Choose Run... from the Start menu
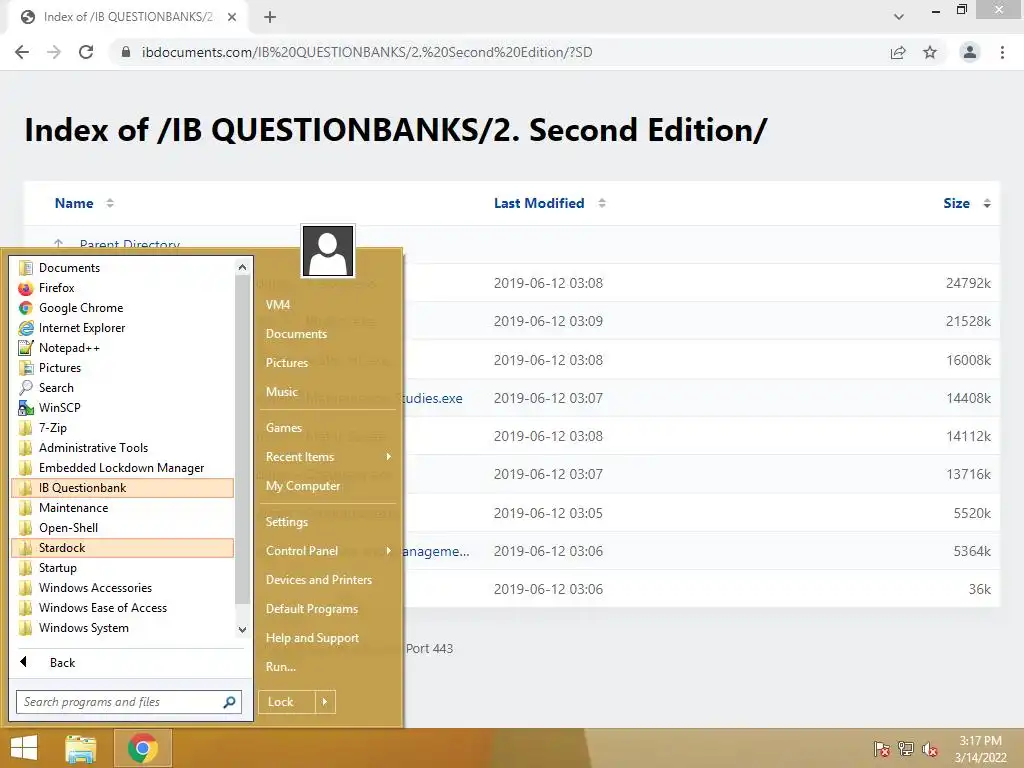1024x768 pixels. [328, 667]
